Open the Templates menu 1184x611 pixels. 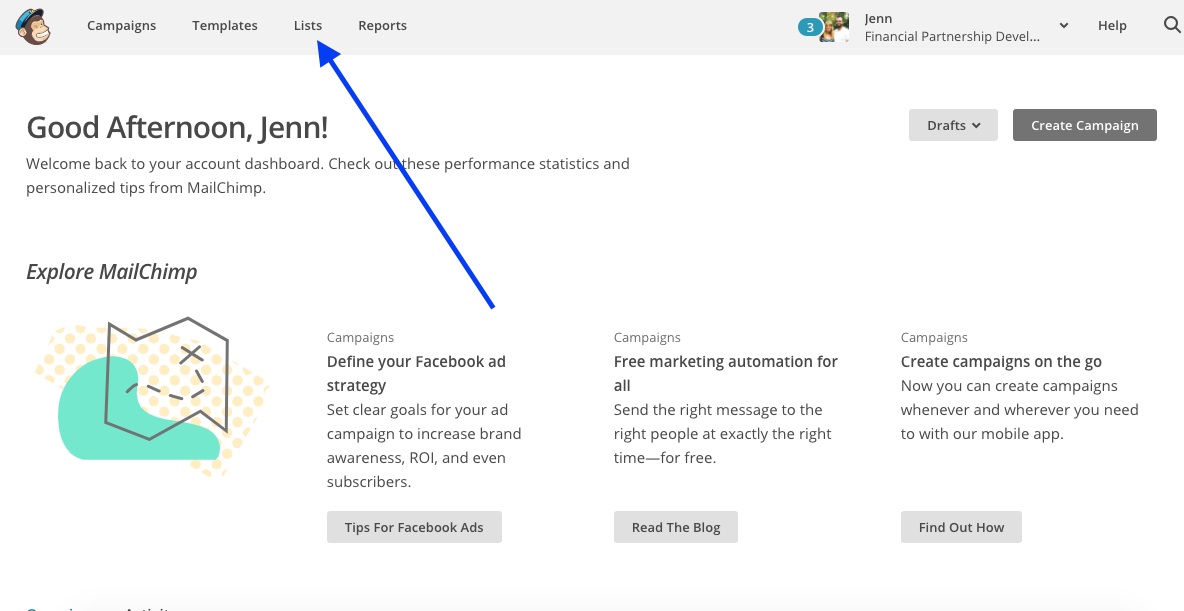224,25
